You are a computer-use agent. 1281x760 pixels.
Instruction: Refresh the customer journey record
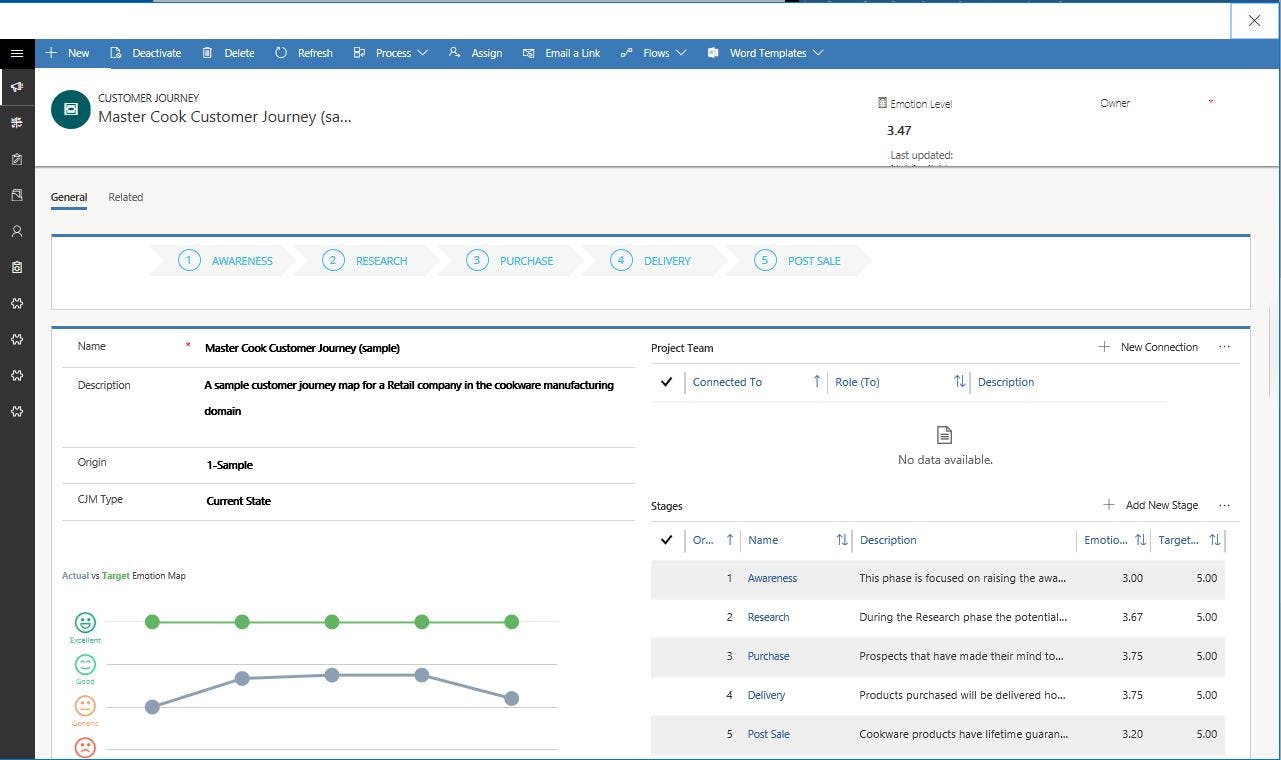pyautogui.click(x=304, y=53)
